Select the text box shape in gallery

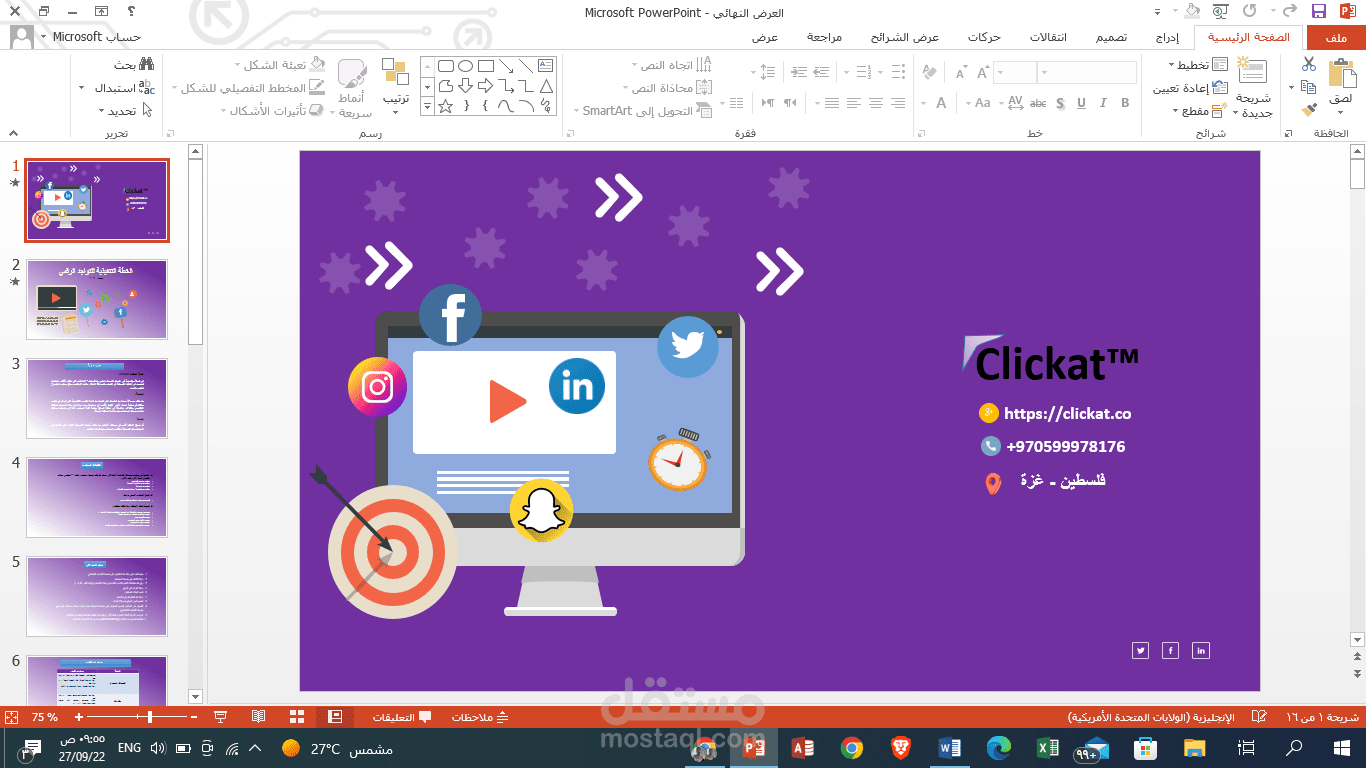[546, 65]
